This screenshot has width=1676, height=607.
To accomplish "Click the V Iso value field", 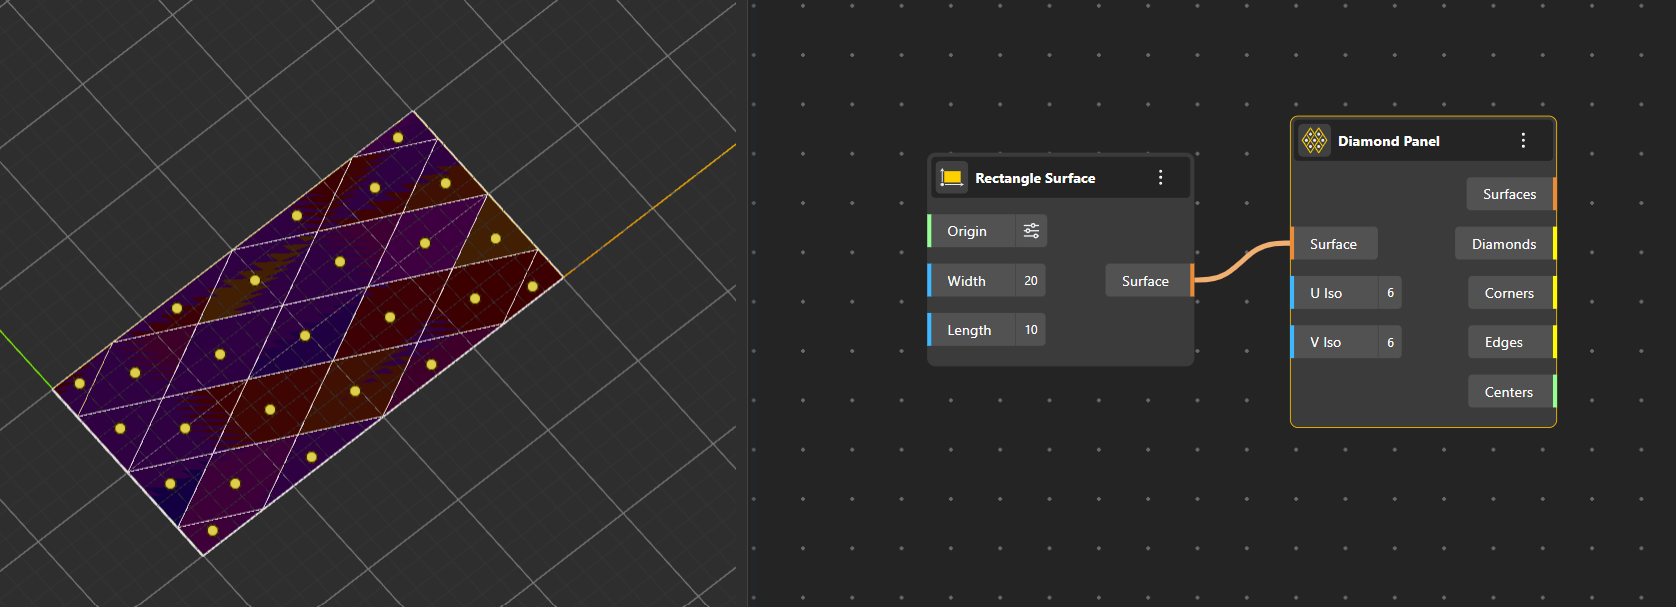I will [1389, 342].
